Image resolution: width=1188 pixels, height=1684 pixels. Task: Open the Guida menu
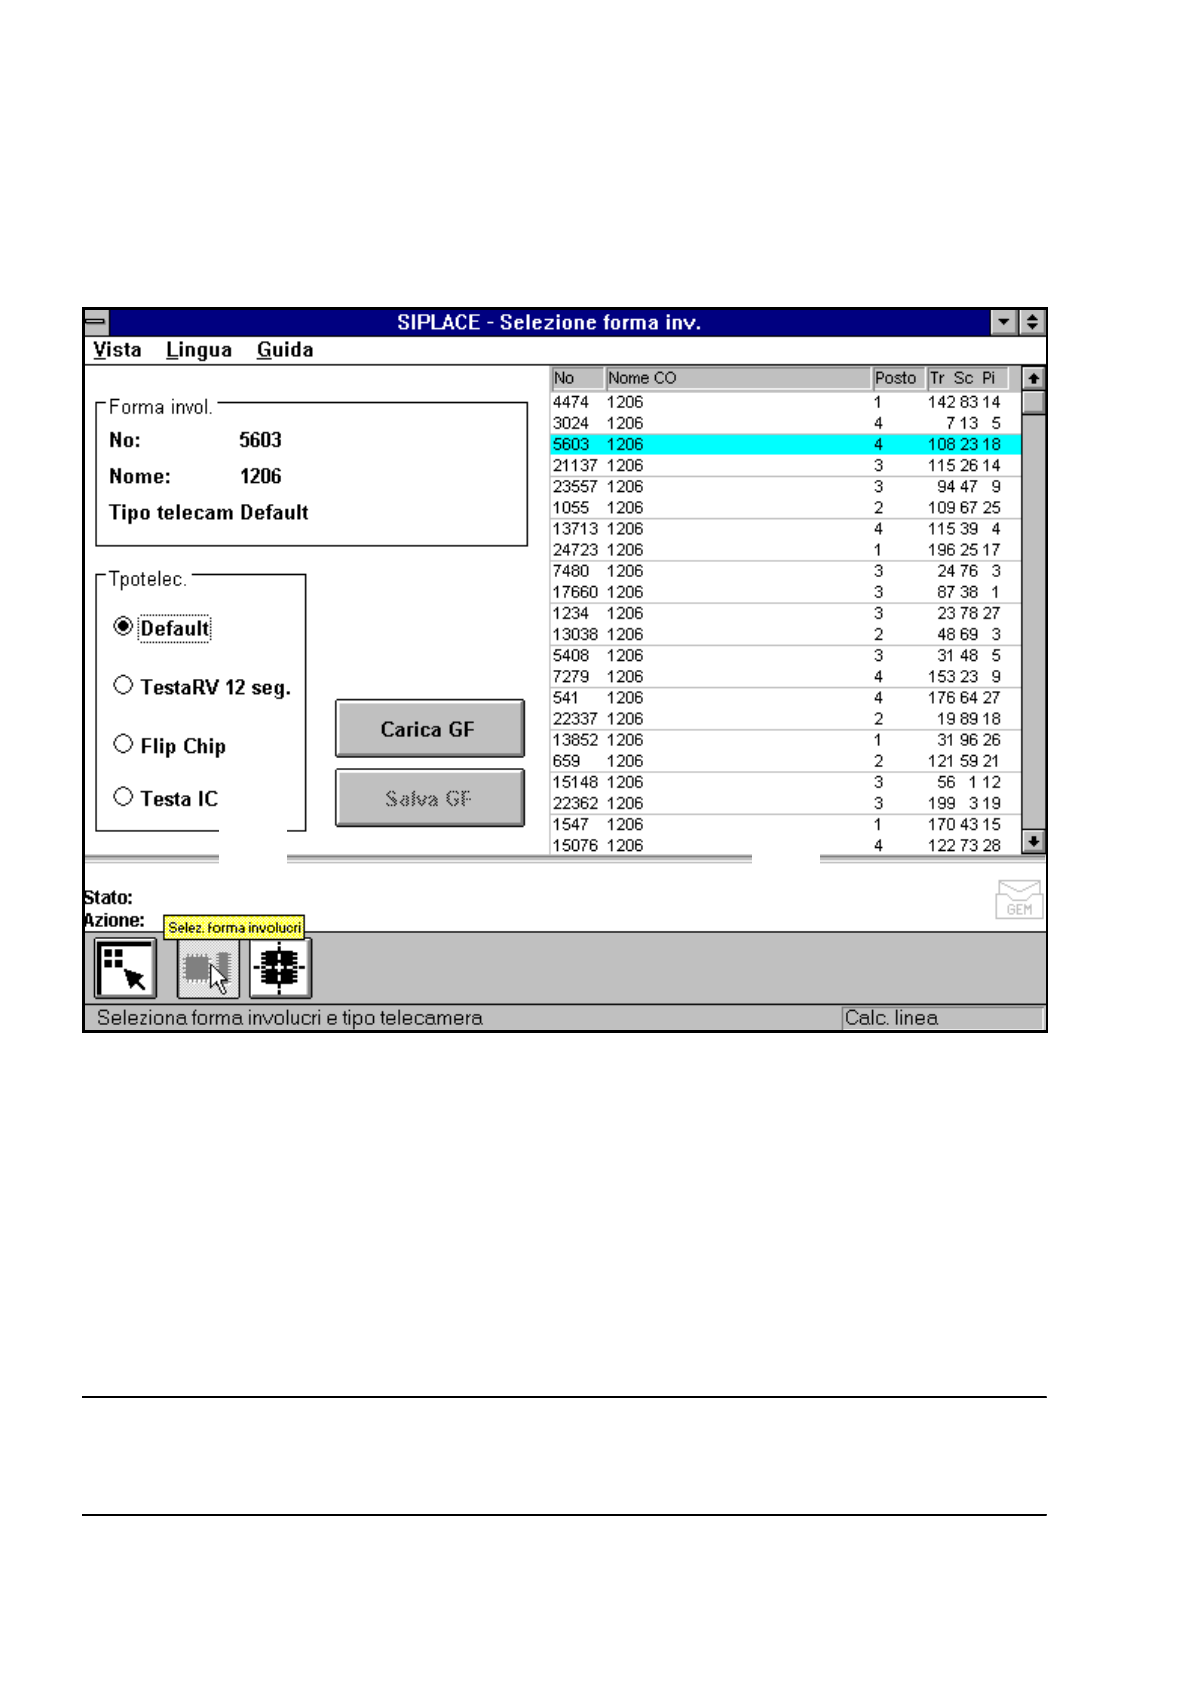[x=285, y=350]
